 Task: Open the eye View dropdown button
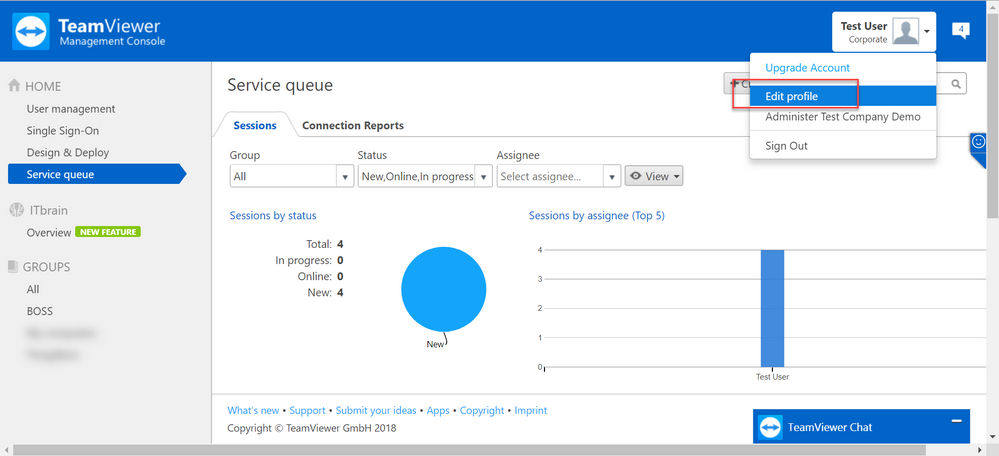pos(654,176)
